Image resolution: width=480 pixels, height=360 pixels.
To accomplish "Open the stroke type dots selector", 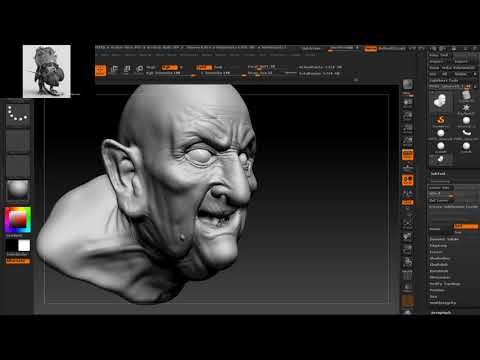I will (18, 115).
